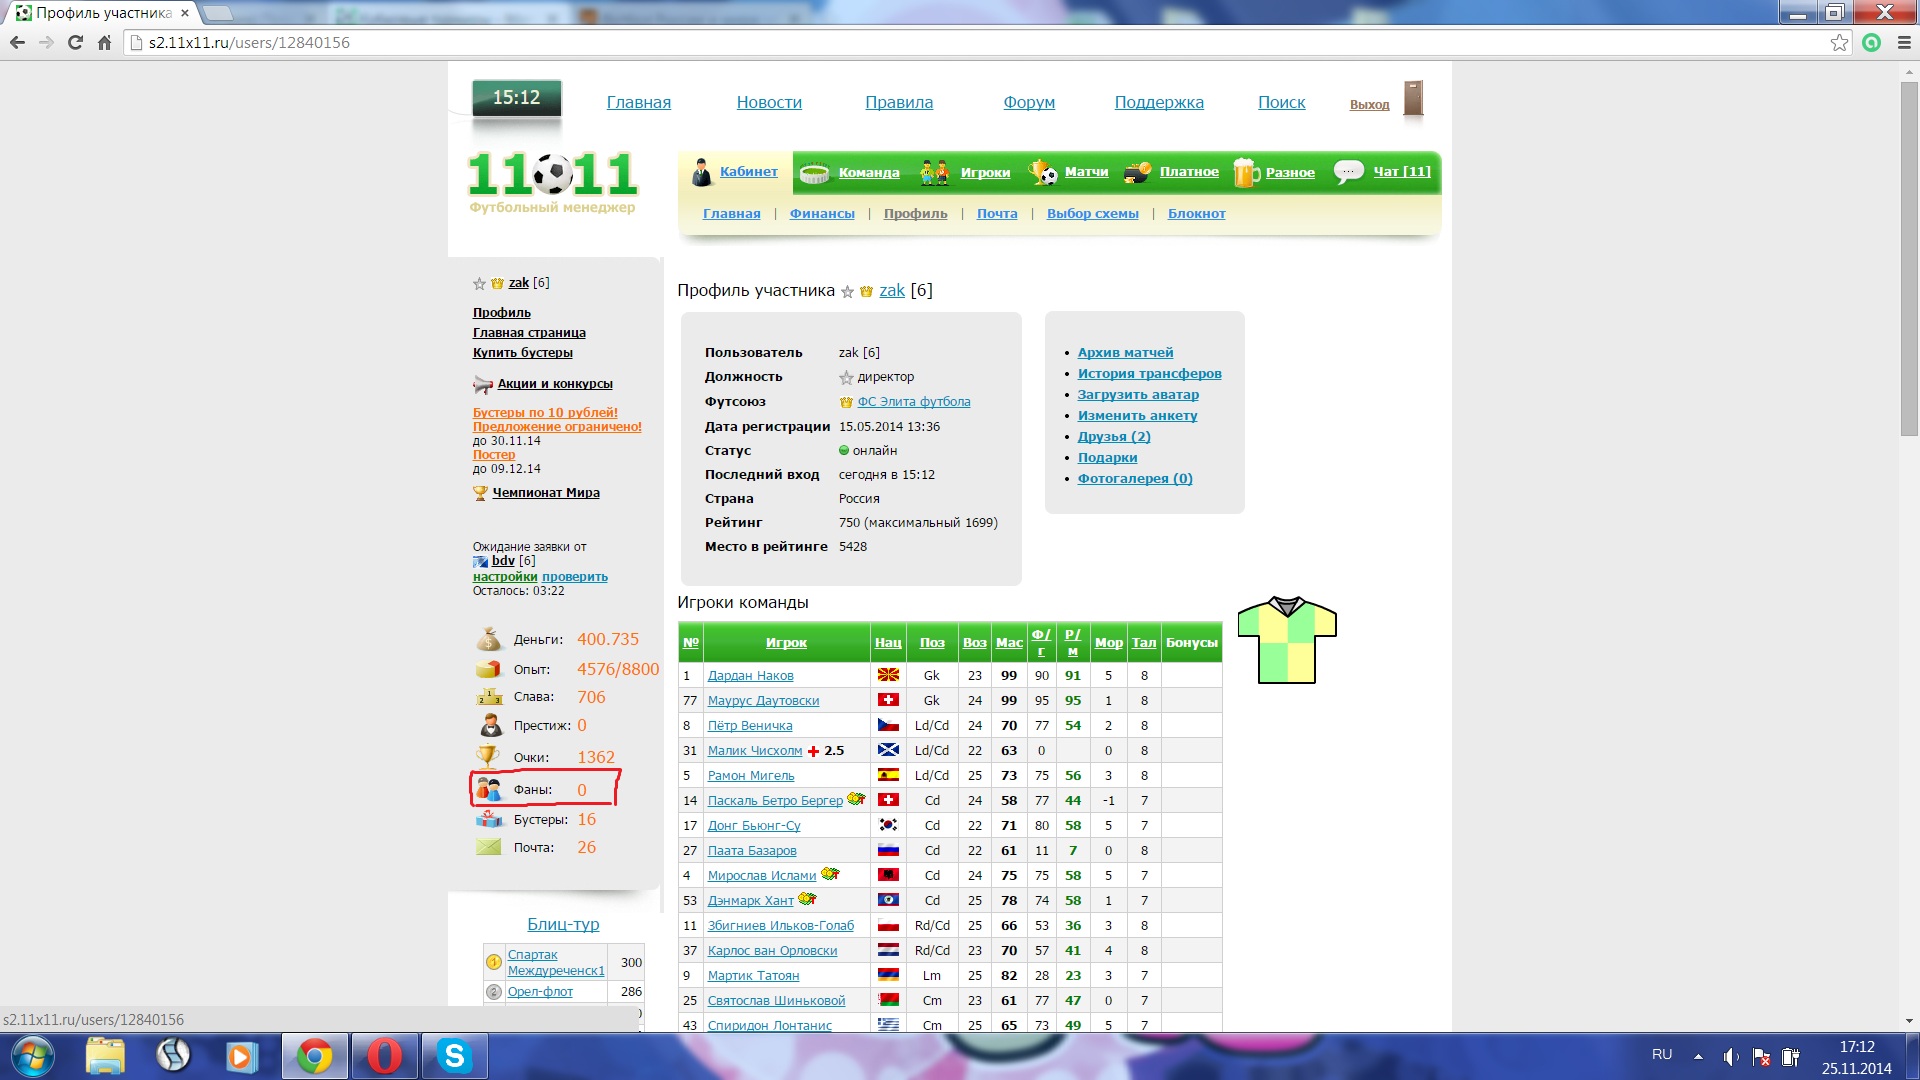Open the Блиц-тур link

563,925
